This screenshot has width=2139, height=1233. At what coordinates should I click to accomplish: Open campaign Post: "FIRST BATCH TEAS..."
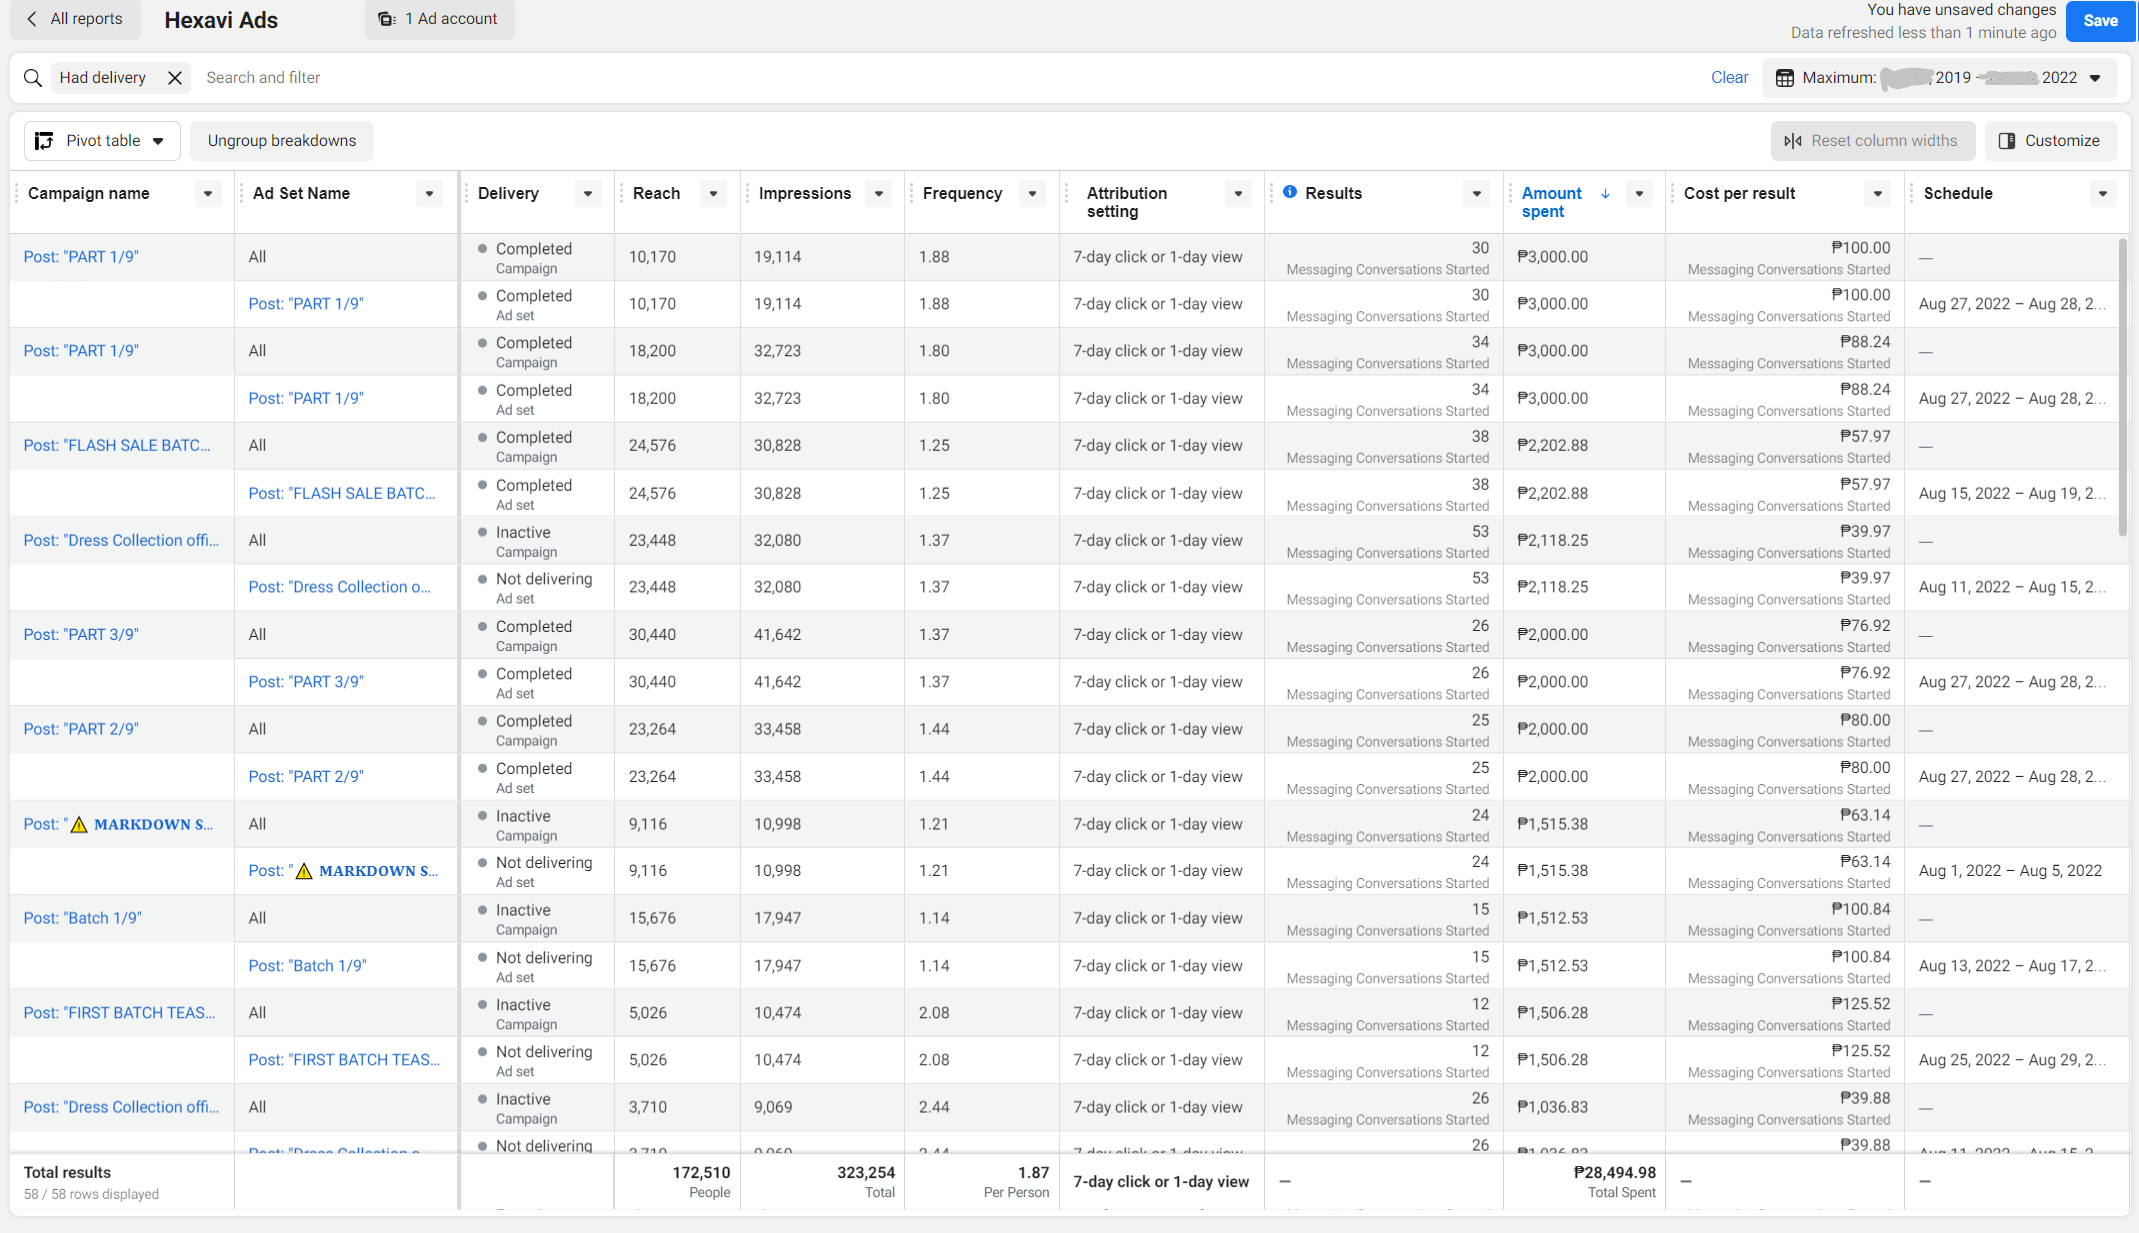(119, 1013)
